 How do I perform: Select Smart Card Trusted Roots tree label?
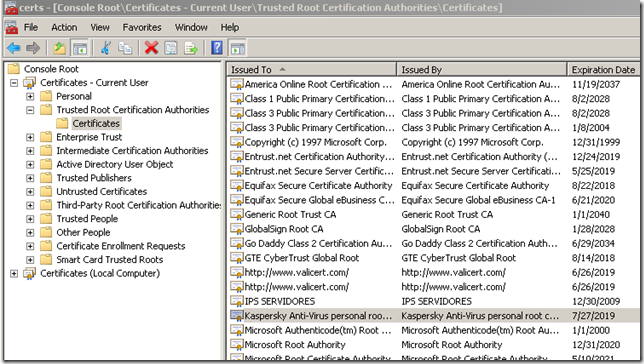pos(110,260)
